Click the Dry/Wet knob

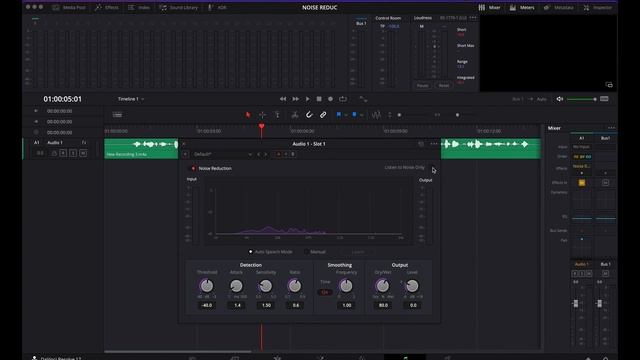pyautogui.click(x=382, y=286)
